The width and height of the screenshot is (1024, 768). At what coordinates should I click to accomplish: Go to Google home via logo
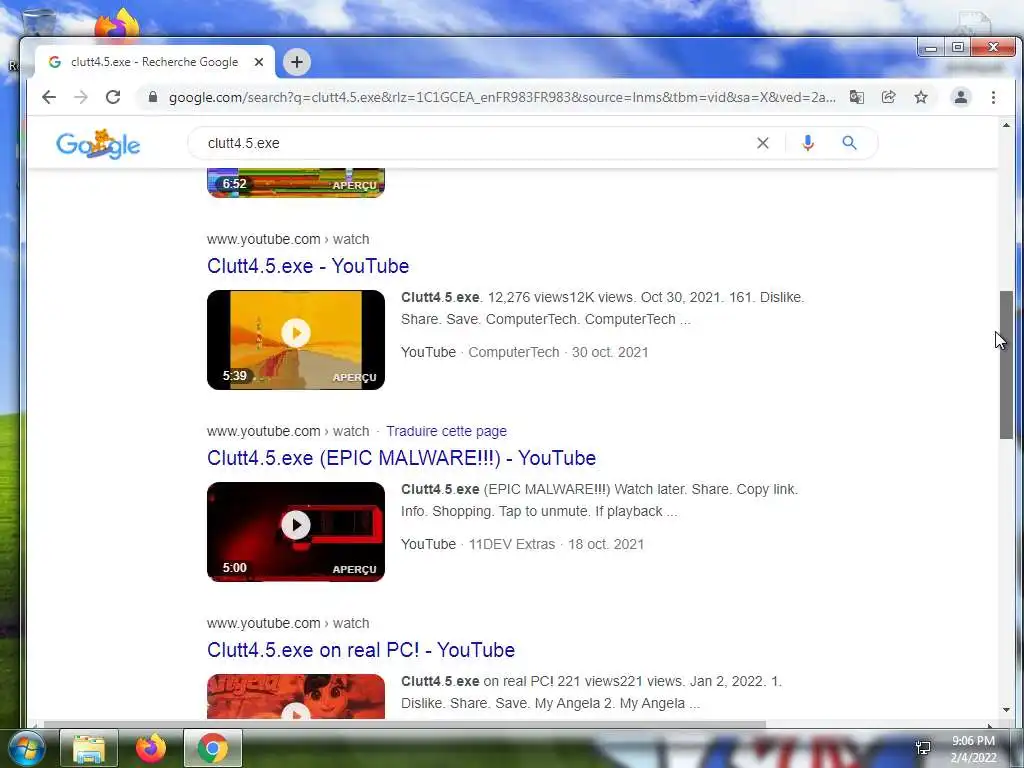[x=98, y=144]
